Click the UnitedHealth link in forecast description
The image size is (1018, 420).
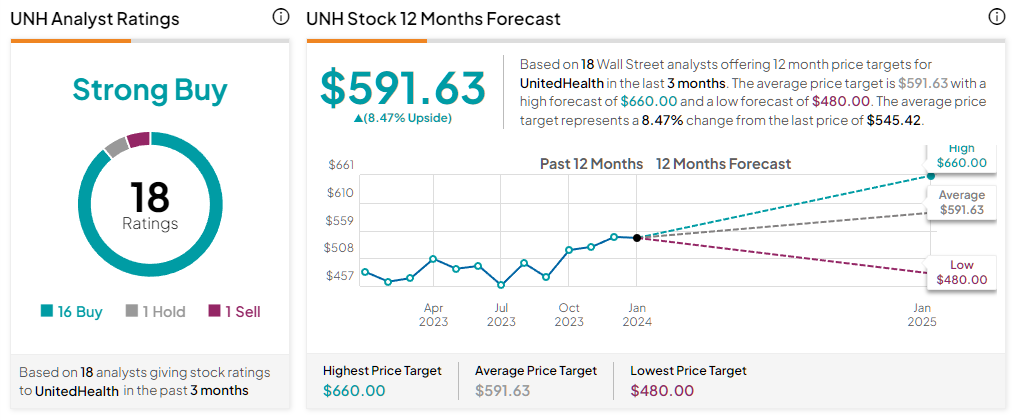pos(559,83)
